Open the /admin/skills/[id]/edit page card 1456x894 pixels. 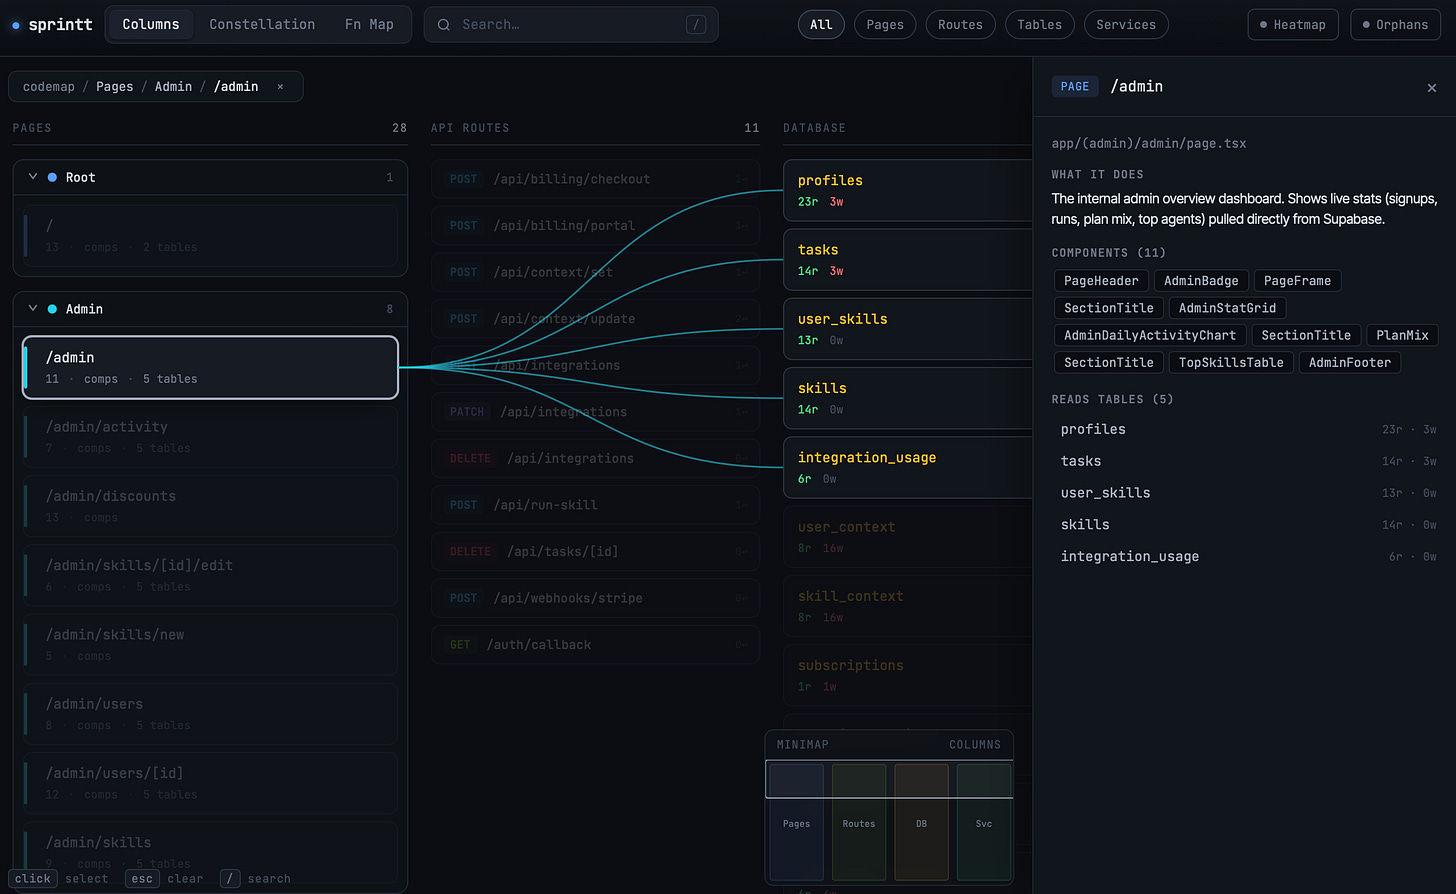tap(210, 575)
